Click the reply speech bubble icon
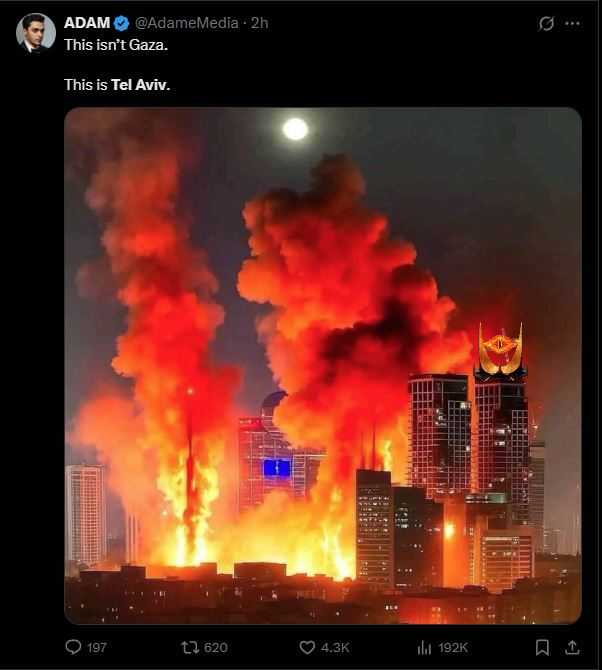The image size is (602, 670). [73, 647]
